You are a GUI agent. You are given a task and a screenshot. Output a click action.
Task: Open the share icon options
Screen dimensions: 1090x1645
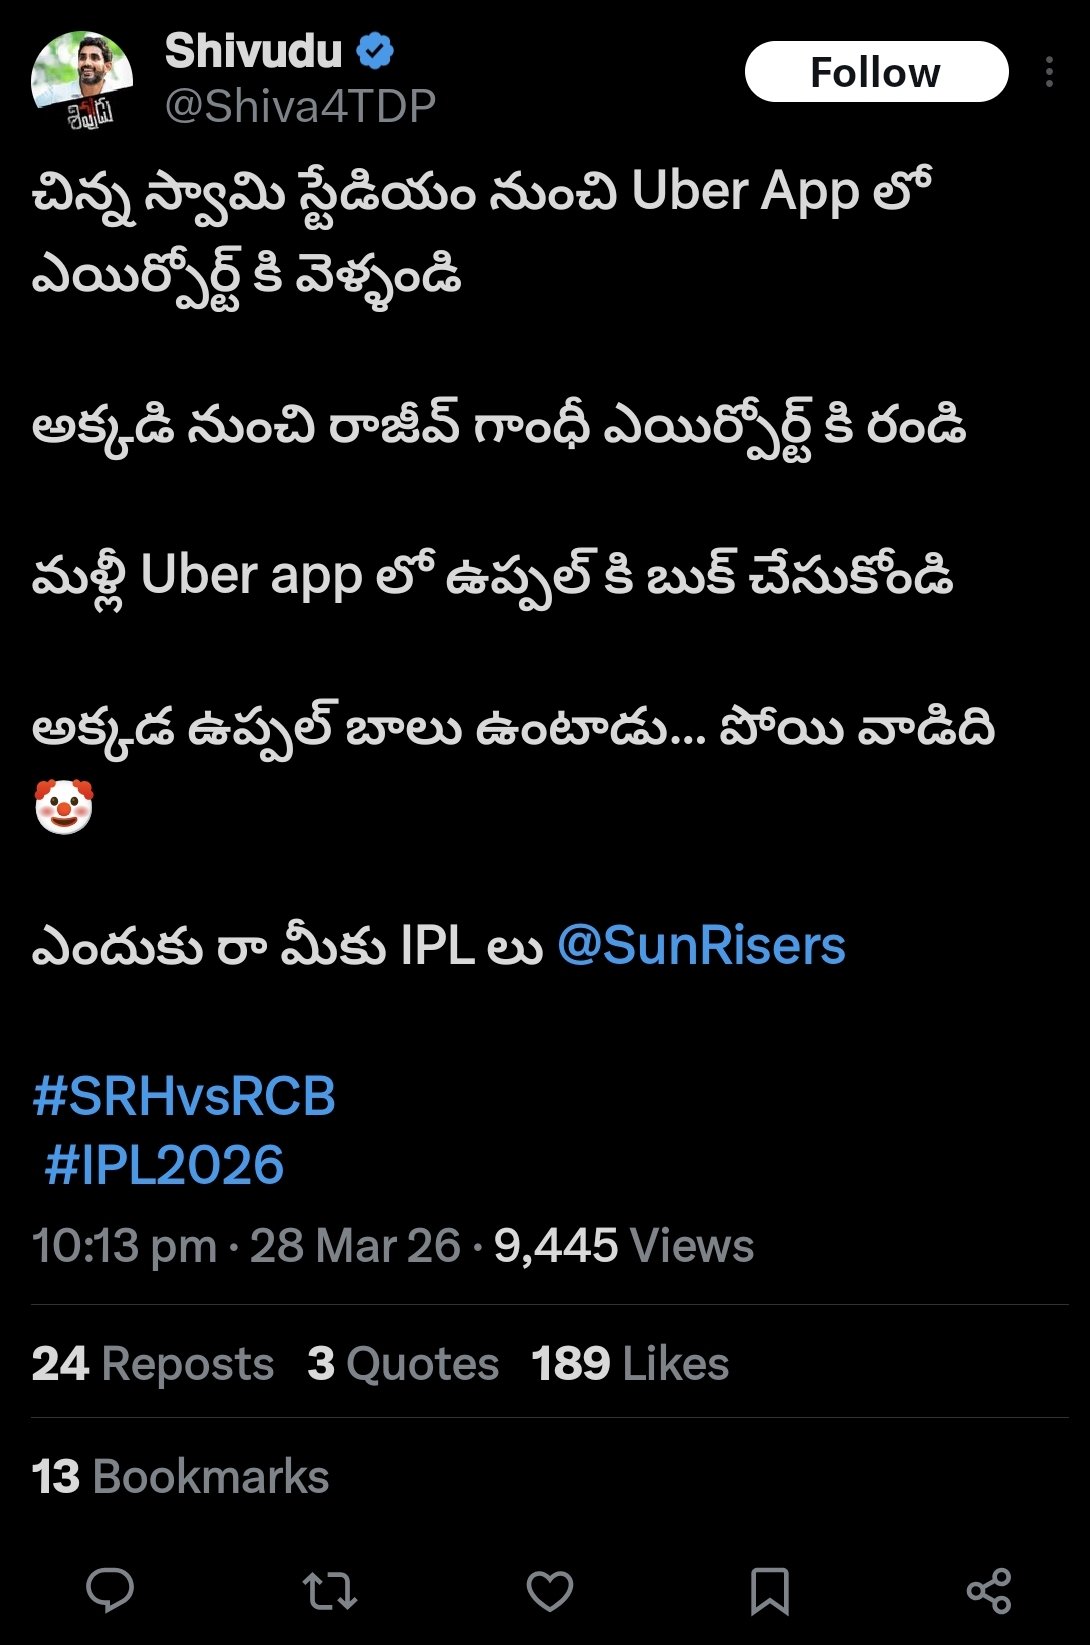click(x=989, y=1590)
